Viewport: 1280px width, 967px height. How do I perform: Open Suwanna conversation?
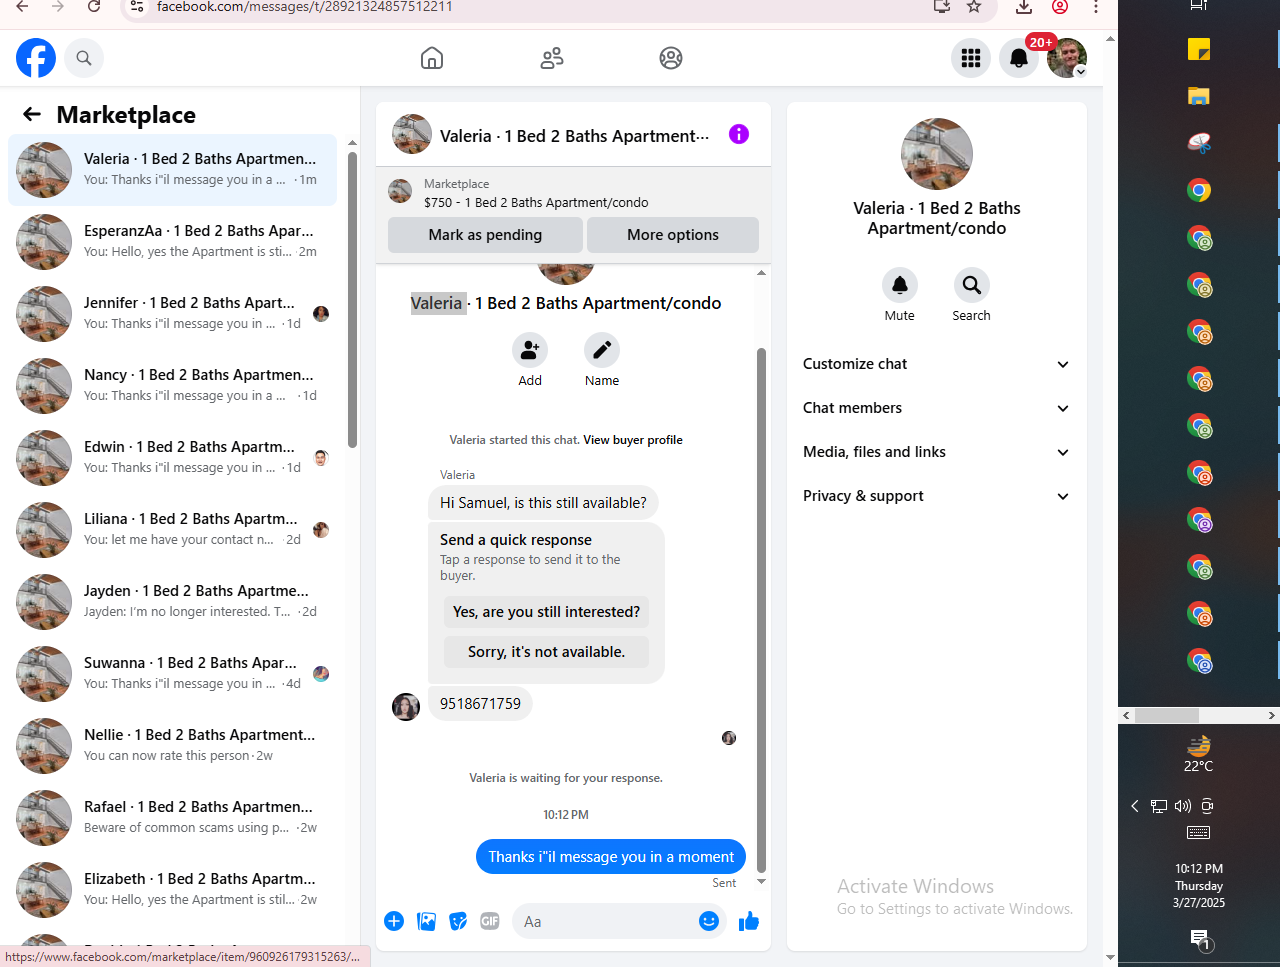[172, 674]
